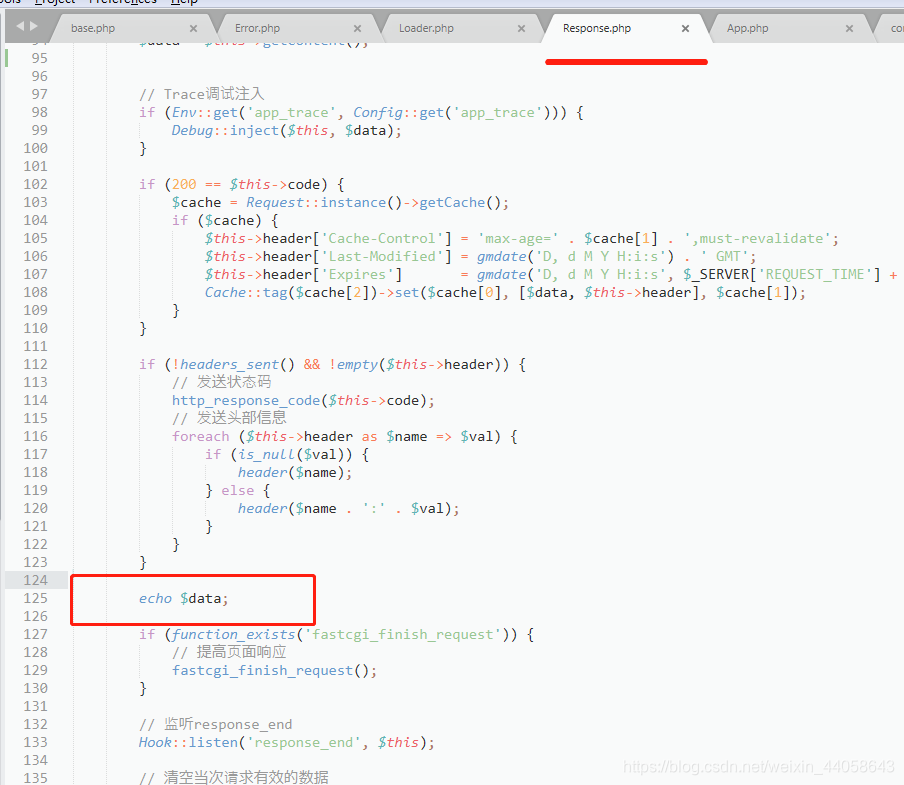
Task: Click 'function_exists' on line 127
Action: click(x=233, y=635)
